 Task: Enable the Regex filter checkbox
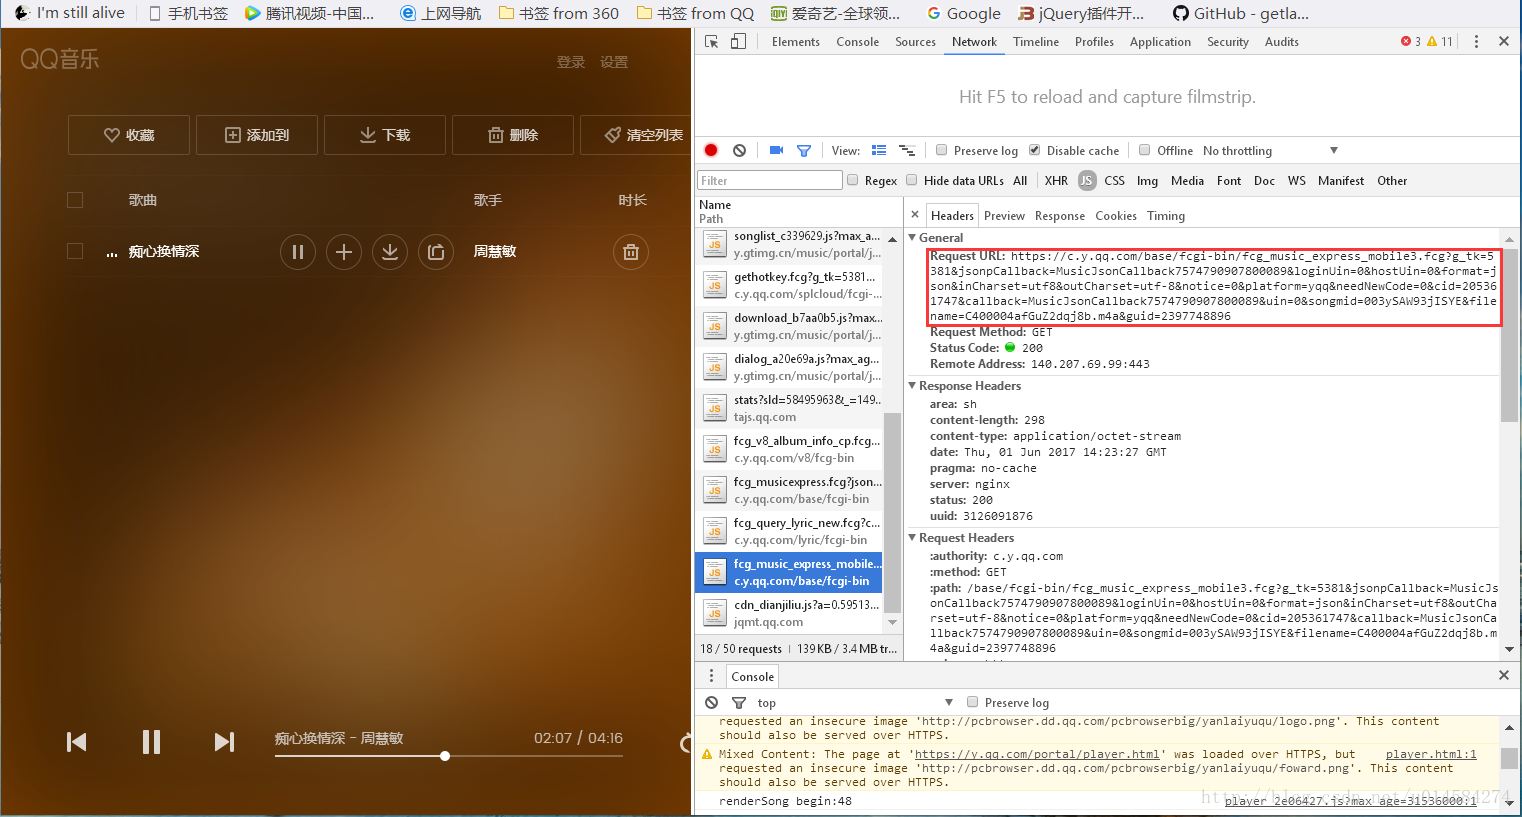point(852,180)
